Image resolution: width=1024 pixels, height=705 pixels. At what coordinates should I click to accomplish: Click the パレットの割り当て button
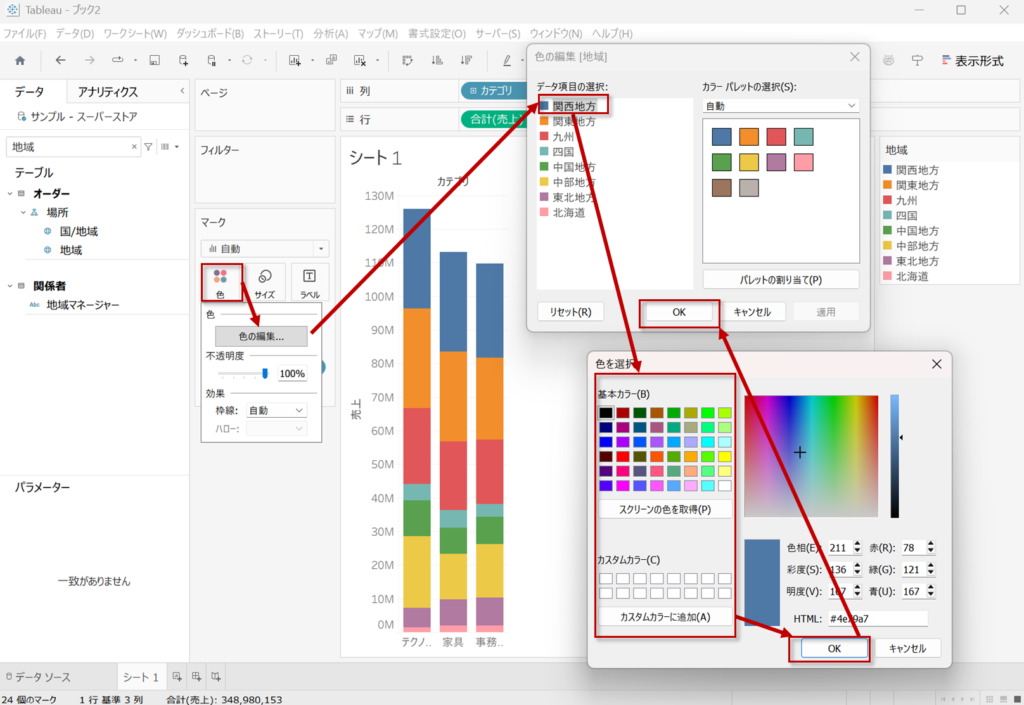point(780,280)
